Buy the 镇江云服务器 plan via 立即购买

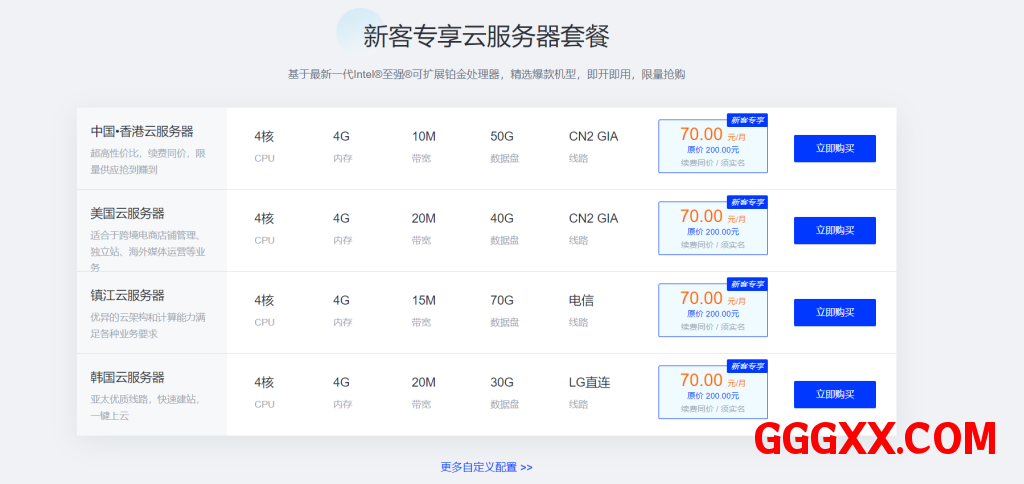834,312
